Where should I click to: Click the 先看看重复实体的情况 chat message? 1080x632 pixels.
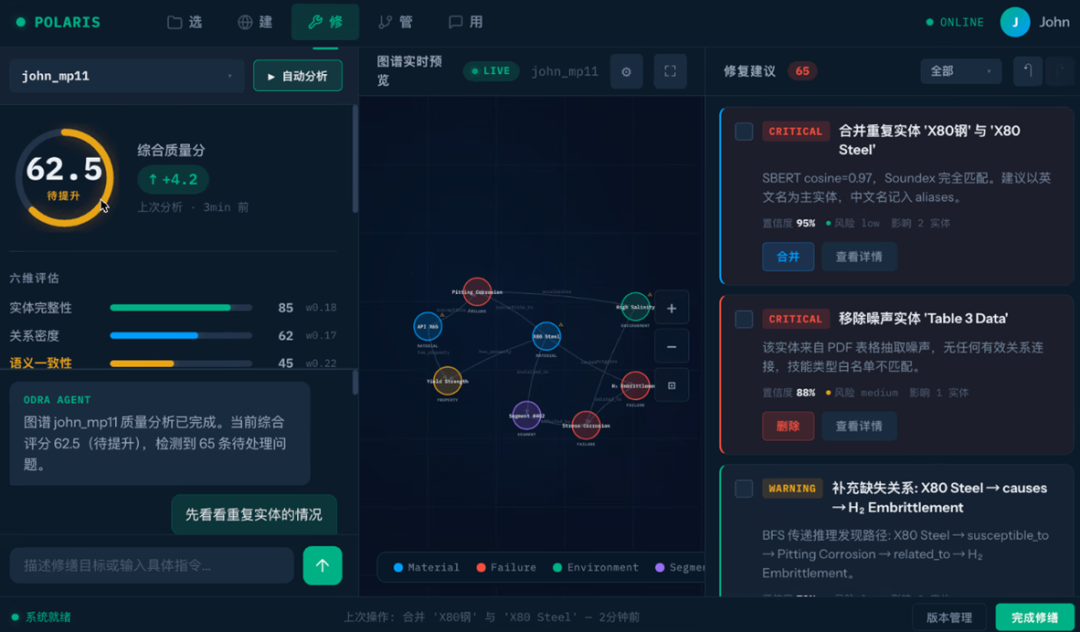253,514
